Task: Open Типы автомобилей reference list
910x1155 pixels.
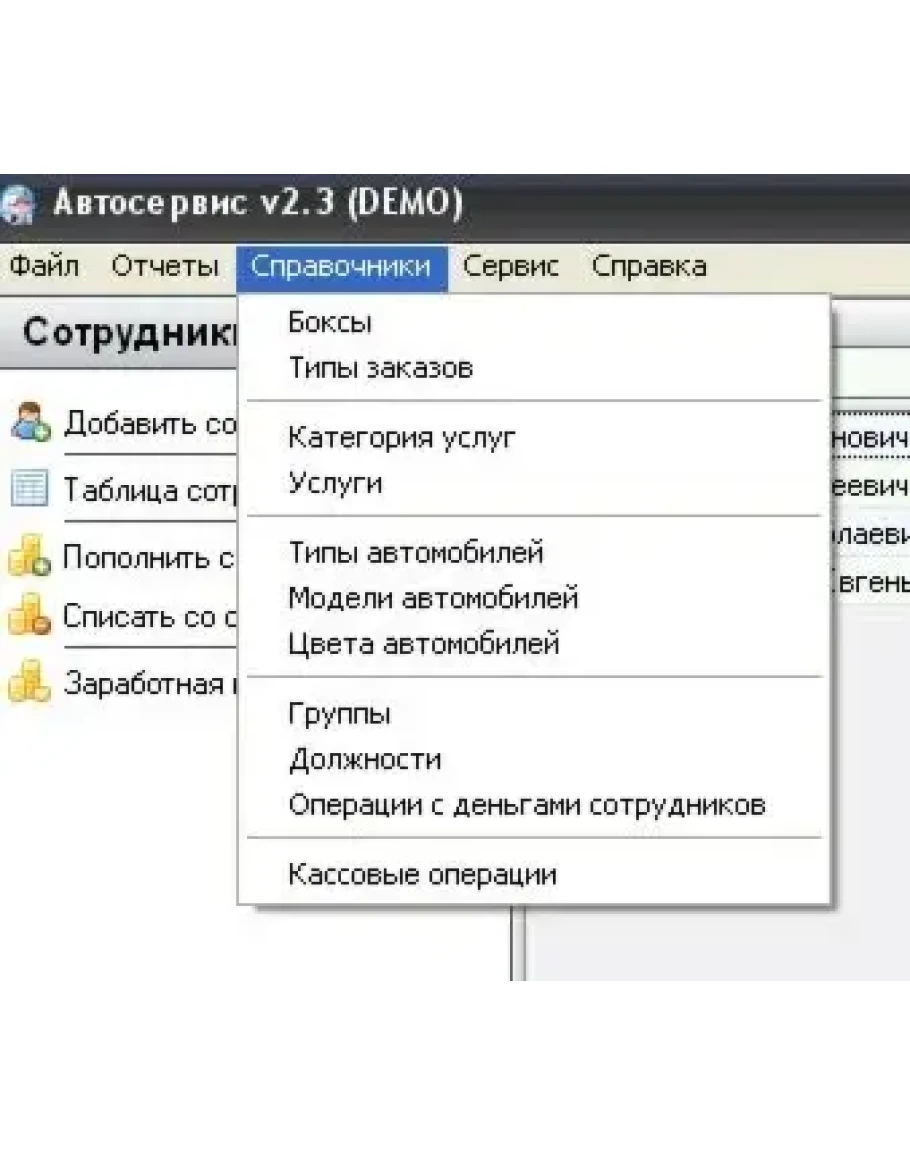Action: pyautogui.click(x=415, y=552)
